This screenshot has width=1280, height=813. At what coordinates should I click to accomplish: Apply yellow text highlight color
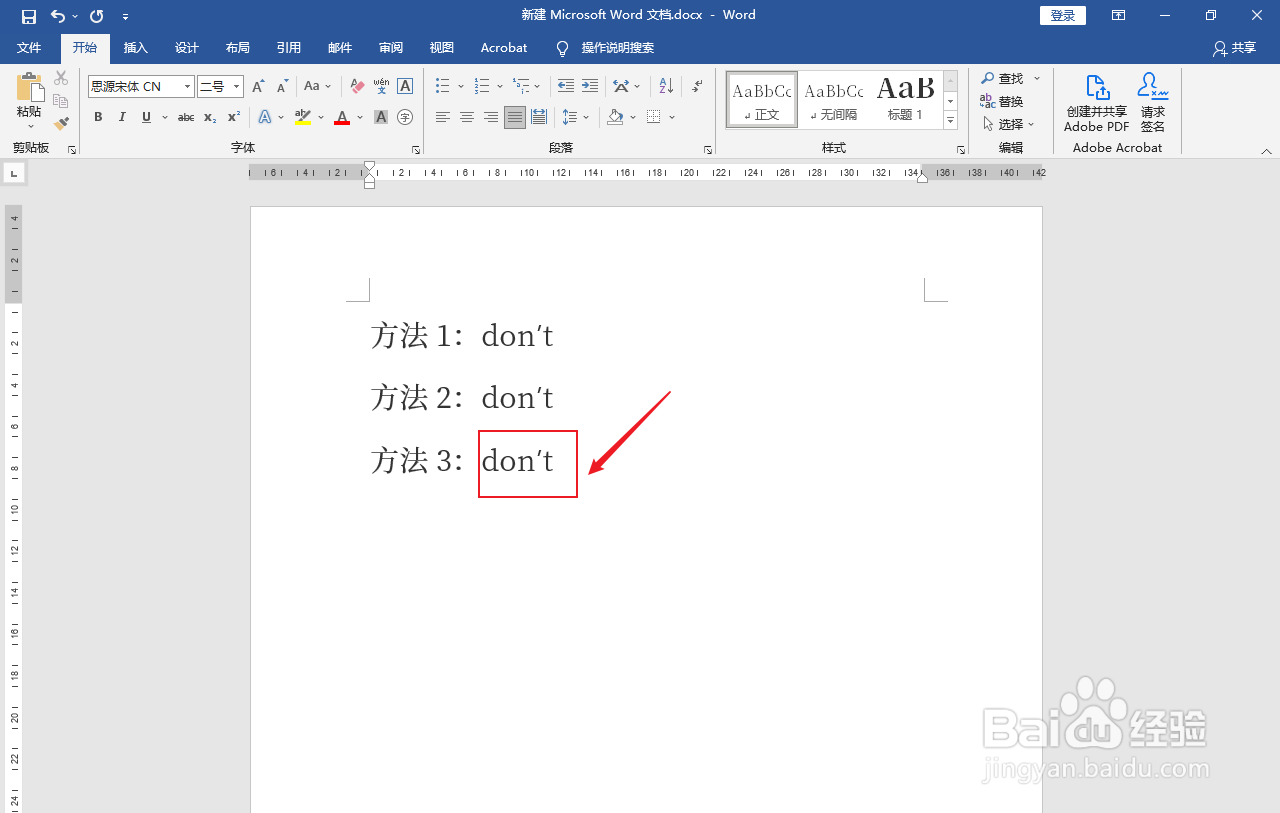304,118
